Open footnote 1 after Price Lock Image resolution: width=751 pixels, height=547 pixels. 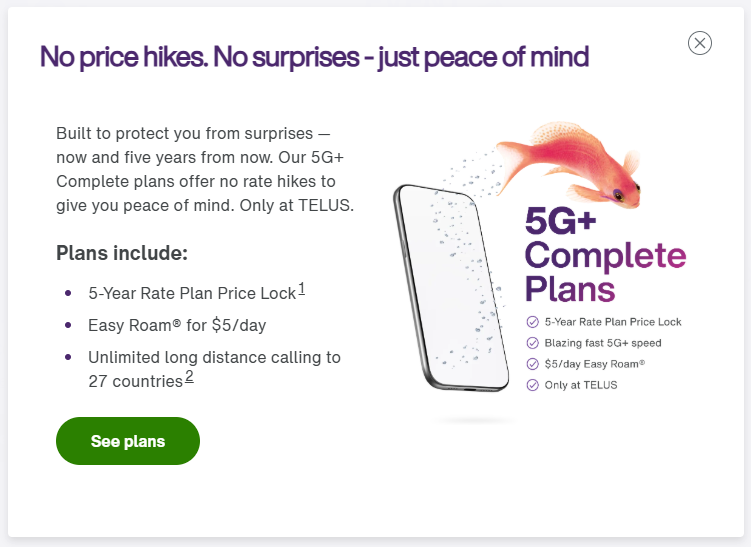(302, 289)
